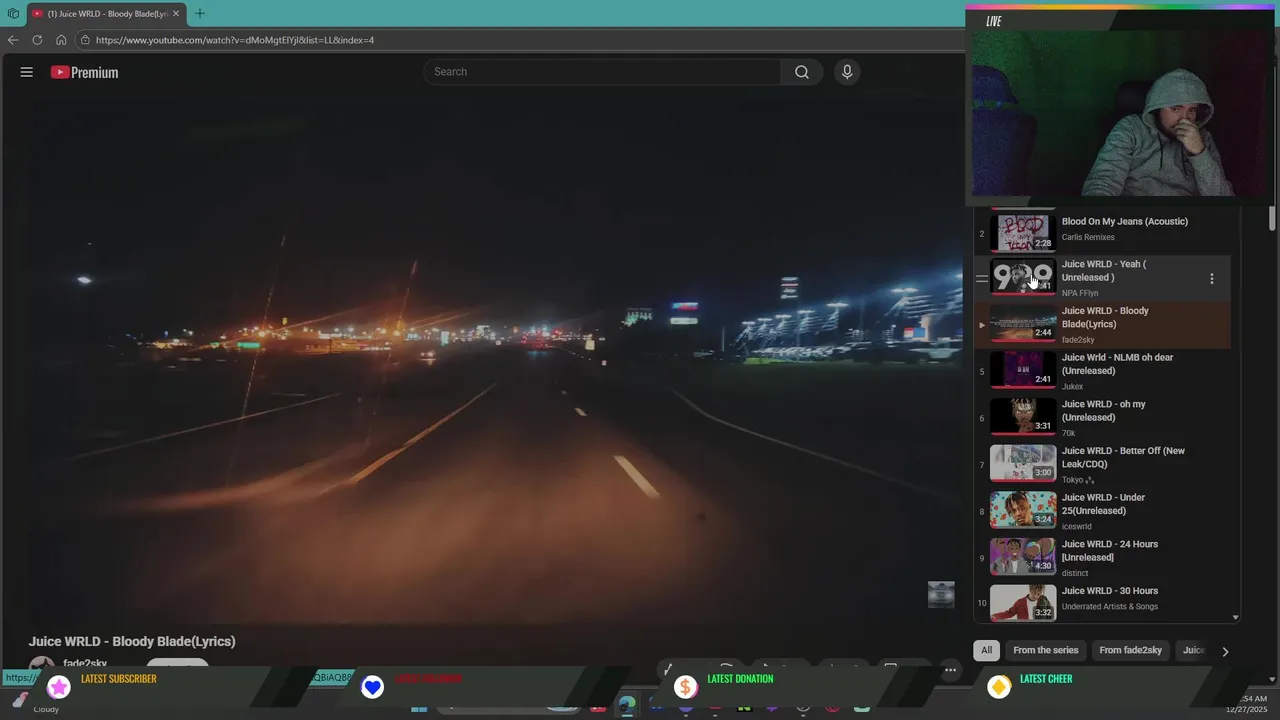Play Juice WRLD - 24 Hours [Unreleased]
This screenshot has width=1280, height=720.
point(1110,551)
